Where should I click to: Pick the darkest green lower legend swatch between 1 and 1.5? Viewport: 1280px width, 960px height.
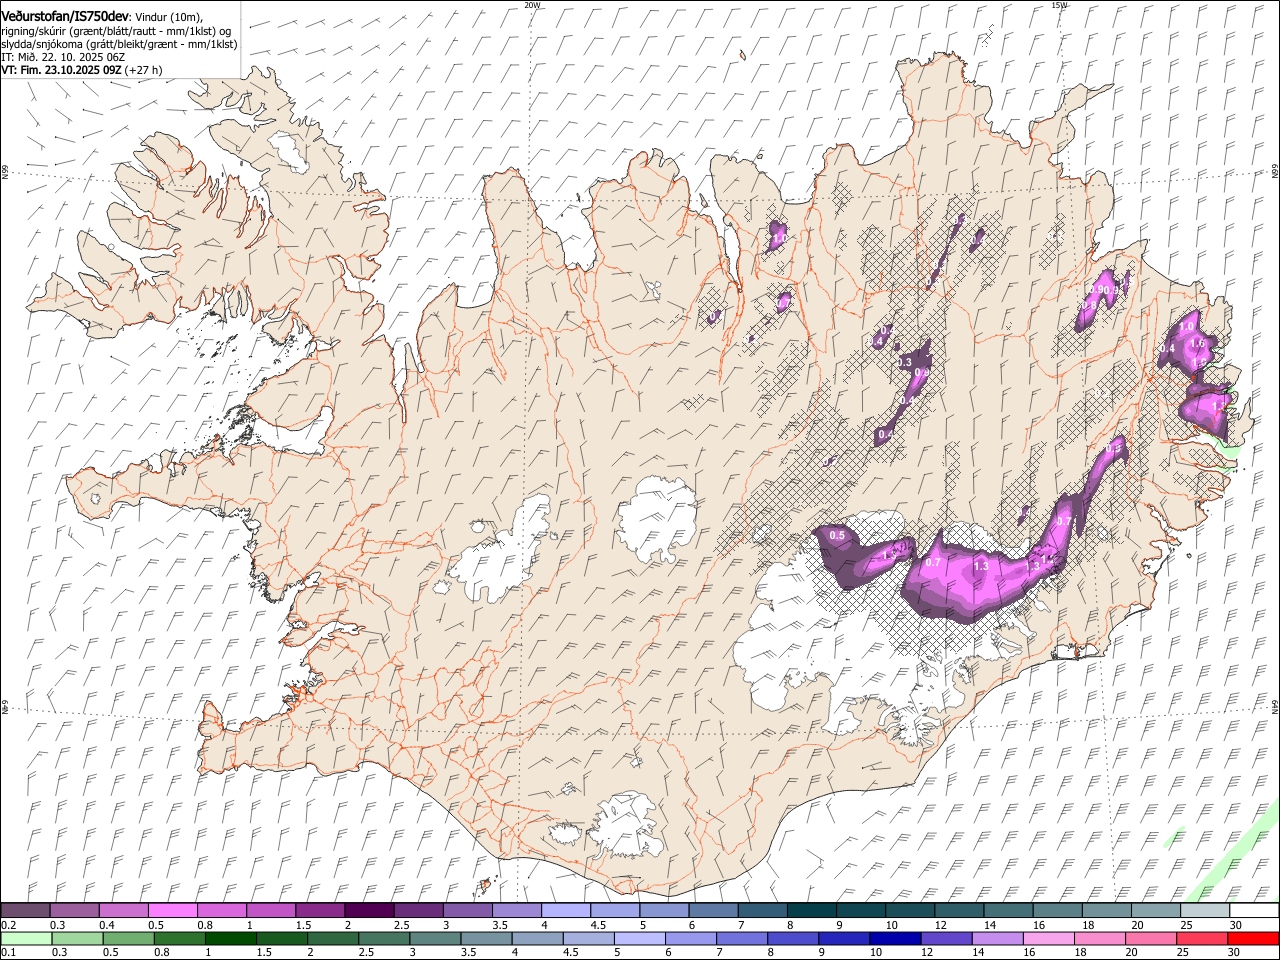tap(231, 938)
